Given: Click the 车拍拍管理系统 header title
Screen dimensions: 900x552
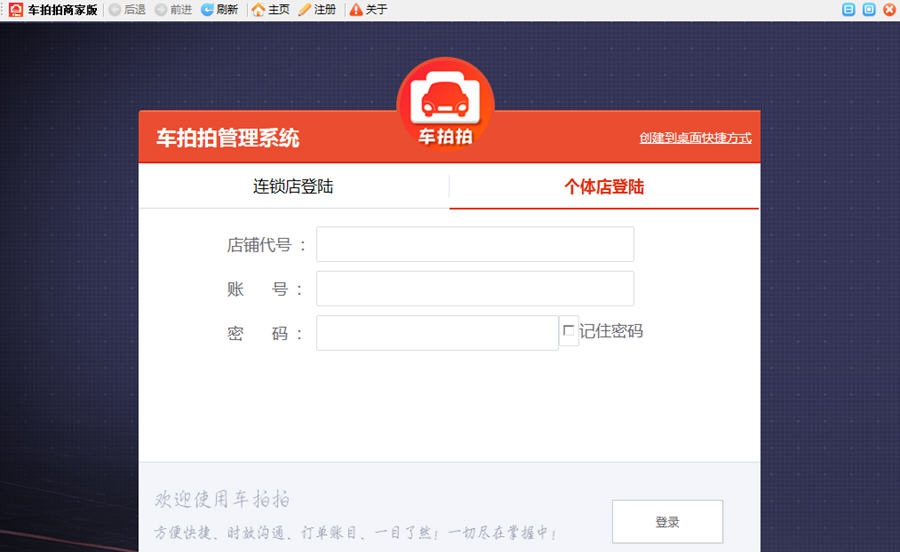Looking at the screenshot, I should [228, 138].
